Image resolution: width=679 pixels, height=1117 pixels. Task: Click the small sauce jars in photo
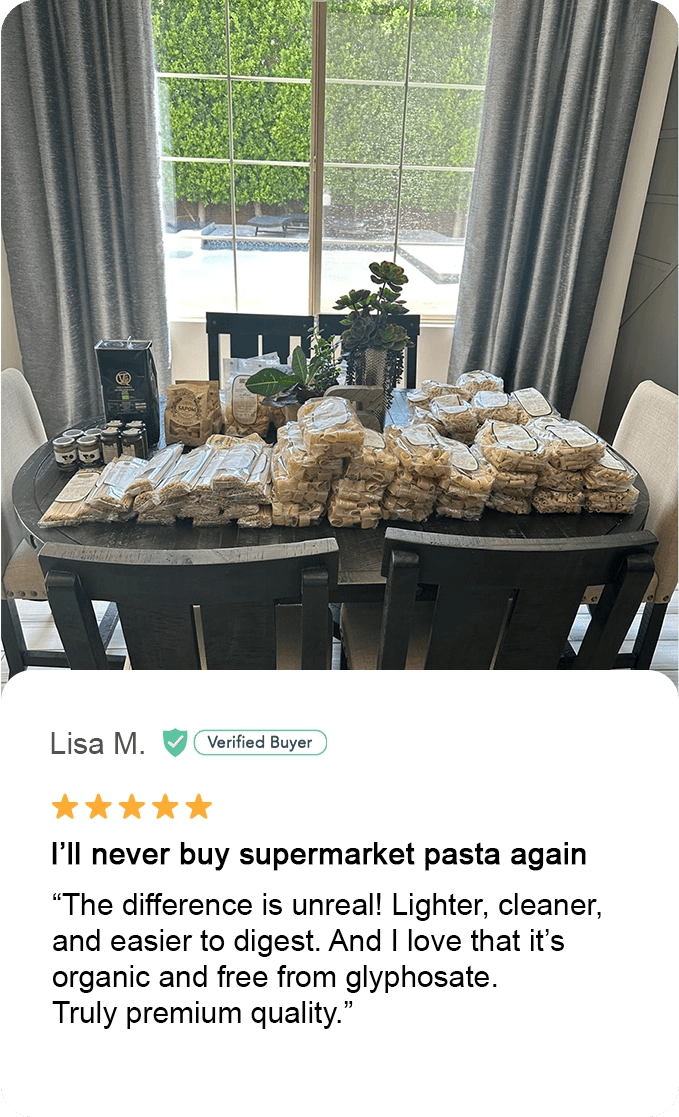click(100, 447)
